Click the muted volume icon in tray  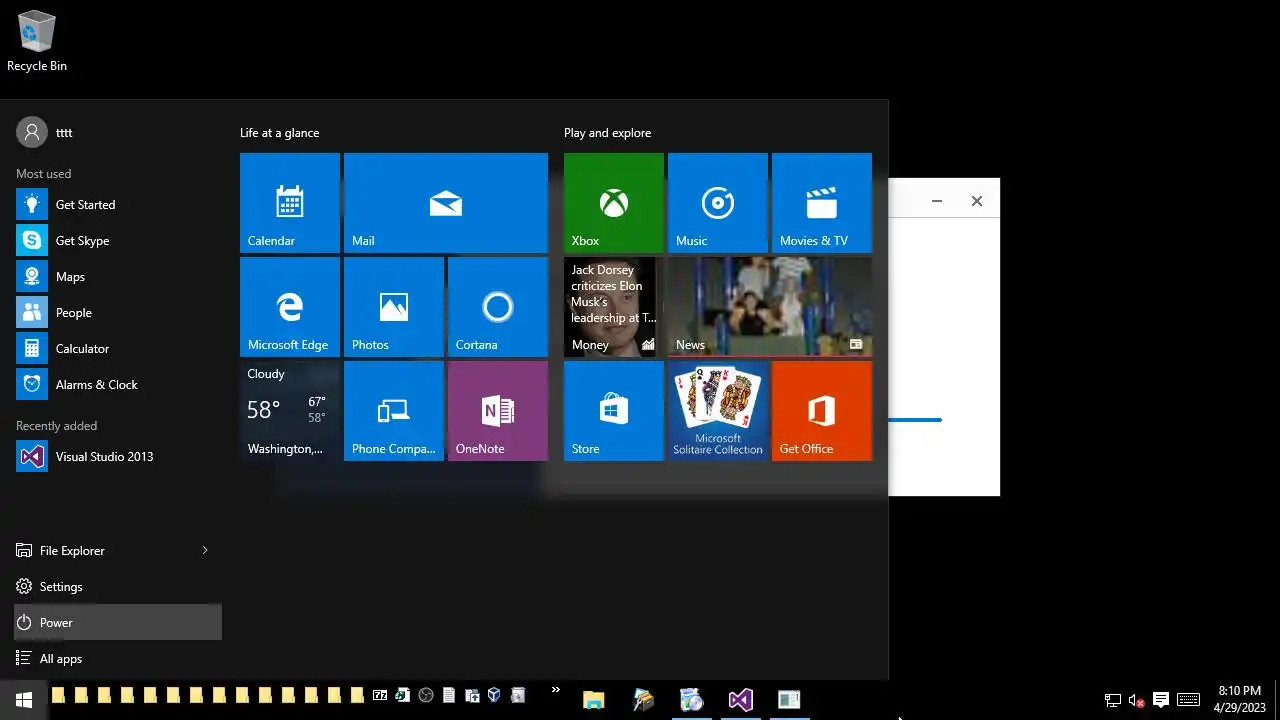1136,700
